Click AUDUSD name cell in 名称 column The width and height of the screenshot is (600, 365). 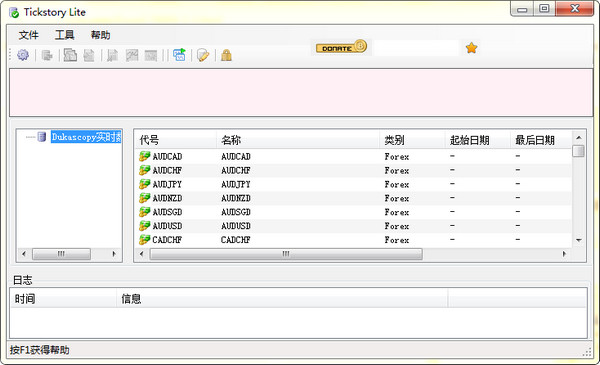pyautogui.click(x=236, y=226)
